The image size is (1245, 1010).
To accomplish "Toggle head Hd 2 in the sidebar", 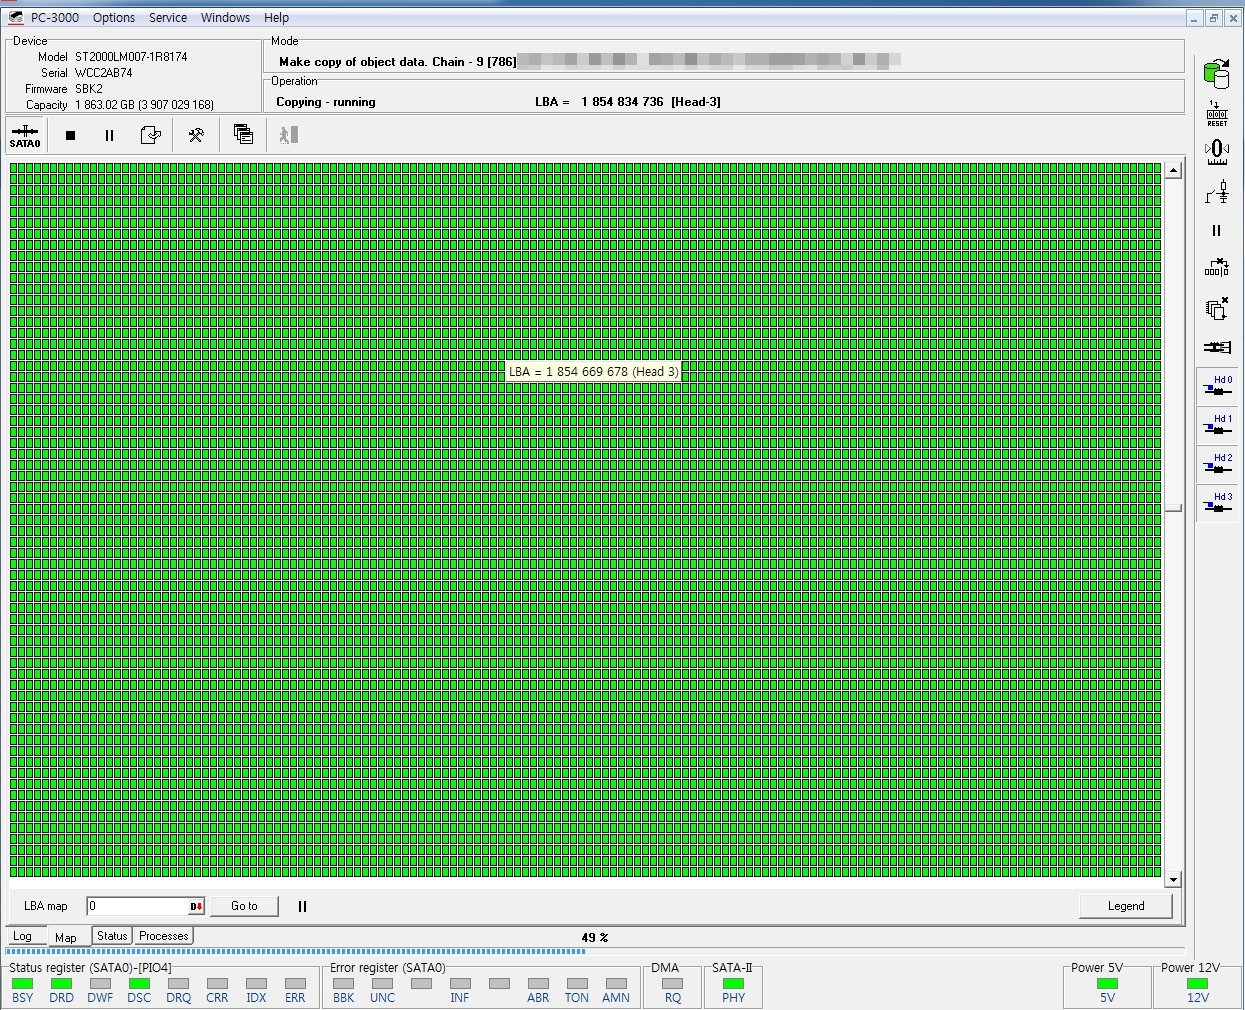I will (x=1217, y=465).
